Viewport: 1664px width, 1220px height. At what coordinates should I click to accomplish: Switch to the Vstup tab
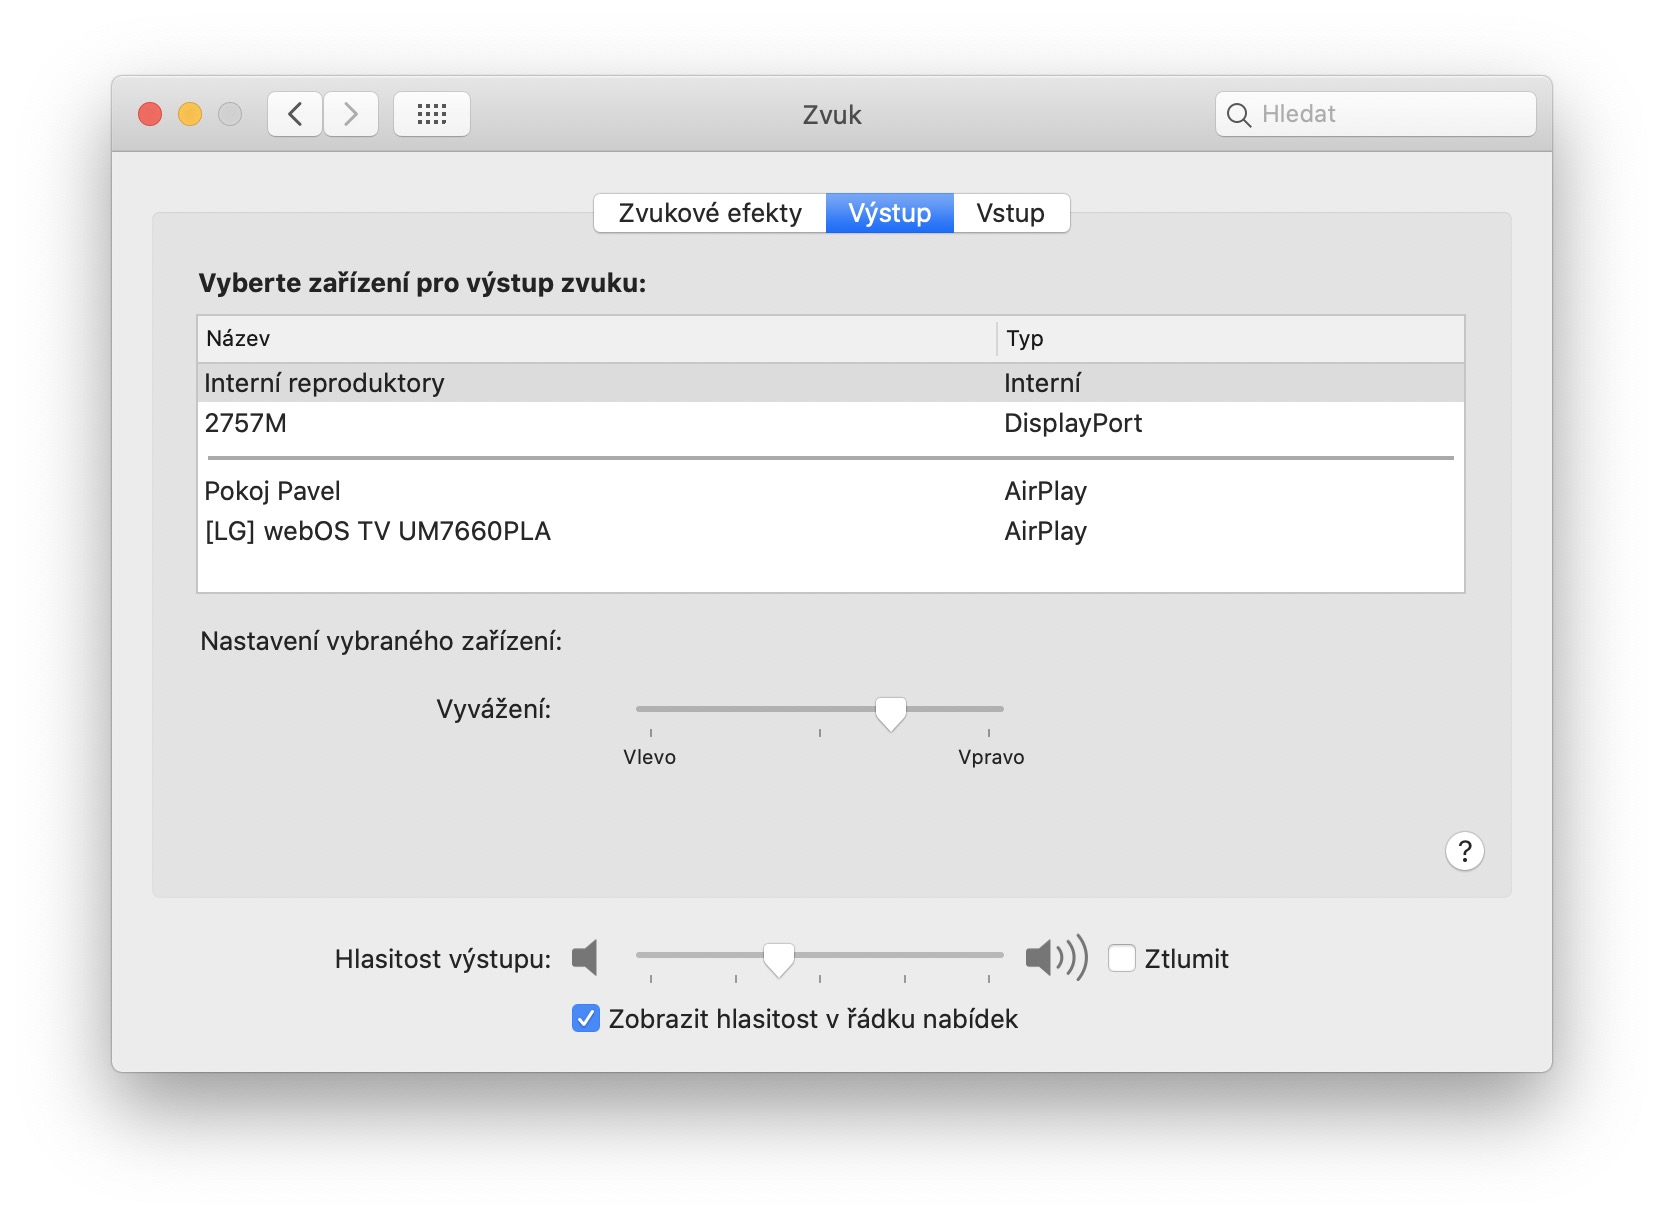[x=1010, y=213]
